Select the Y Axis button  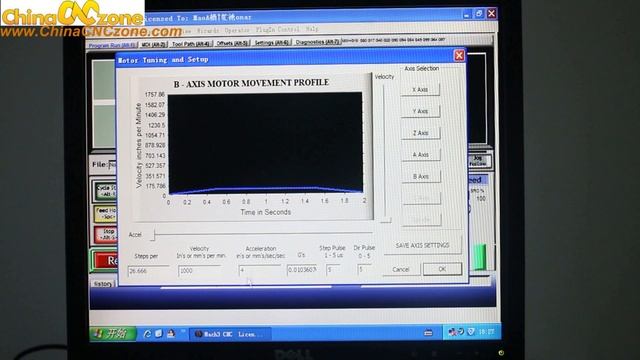coord(420,111)
